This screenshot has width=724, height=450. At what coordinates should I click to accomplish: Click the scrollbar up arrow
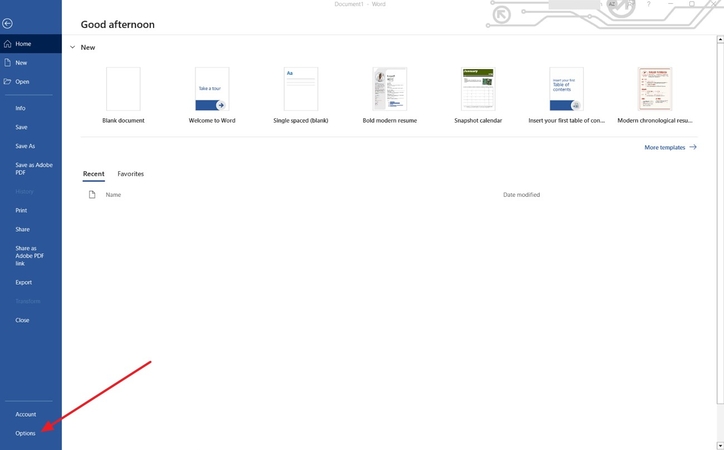(x=720, y=39)
